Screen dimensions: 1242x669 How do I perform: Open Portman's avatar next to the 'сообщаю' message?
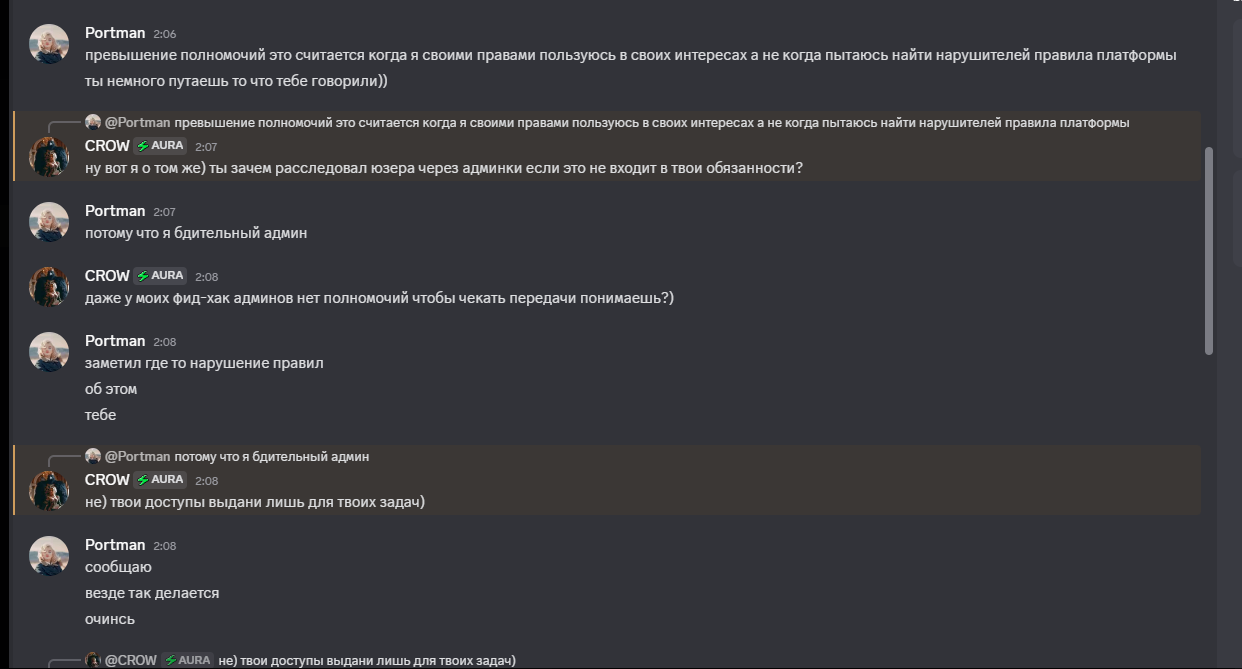click(49, 556)
